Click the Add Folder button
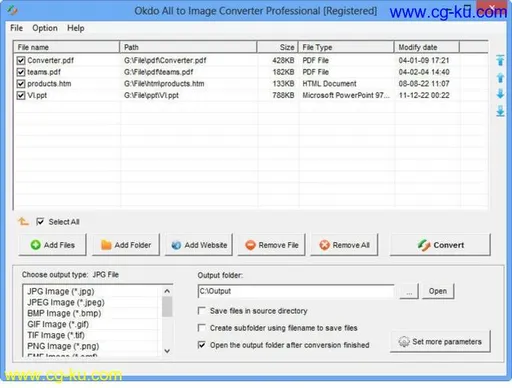 [x=126, y=245]
